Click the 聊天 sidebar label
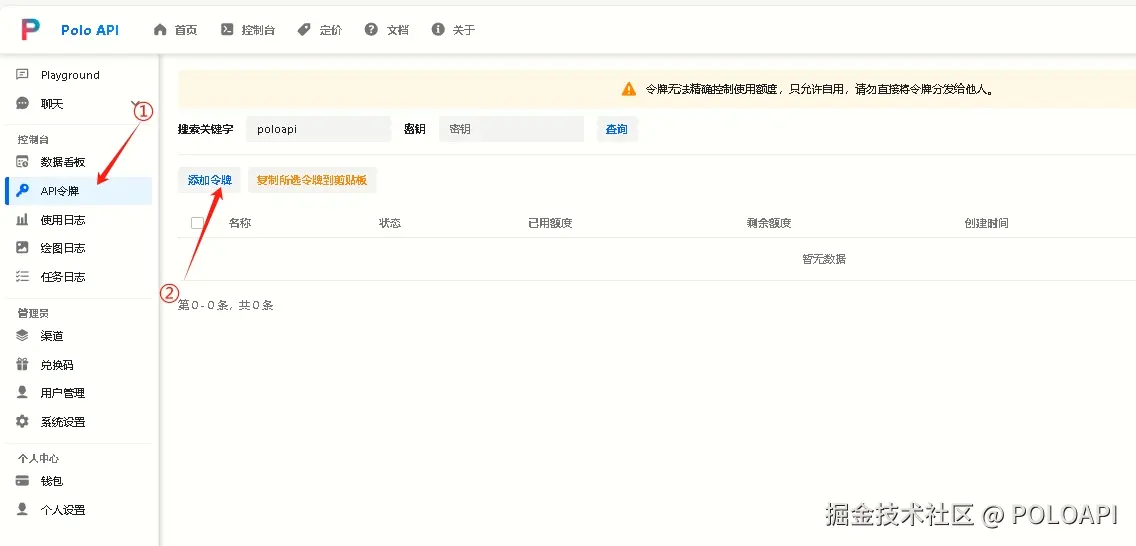Viewport: 1136px width, 546px height. click(52, 104)
